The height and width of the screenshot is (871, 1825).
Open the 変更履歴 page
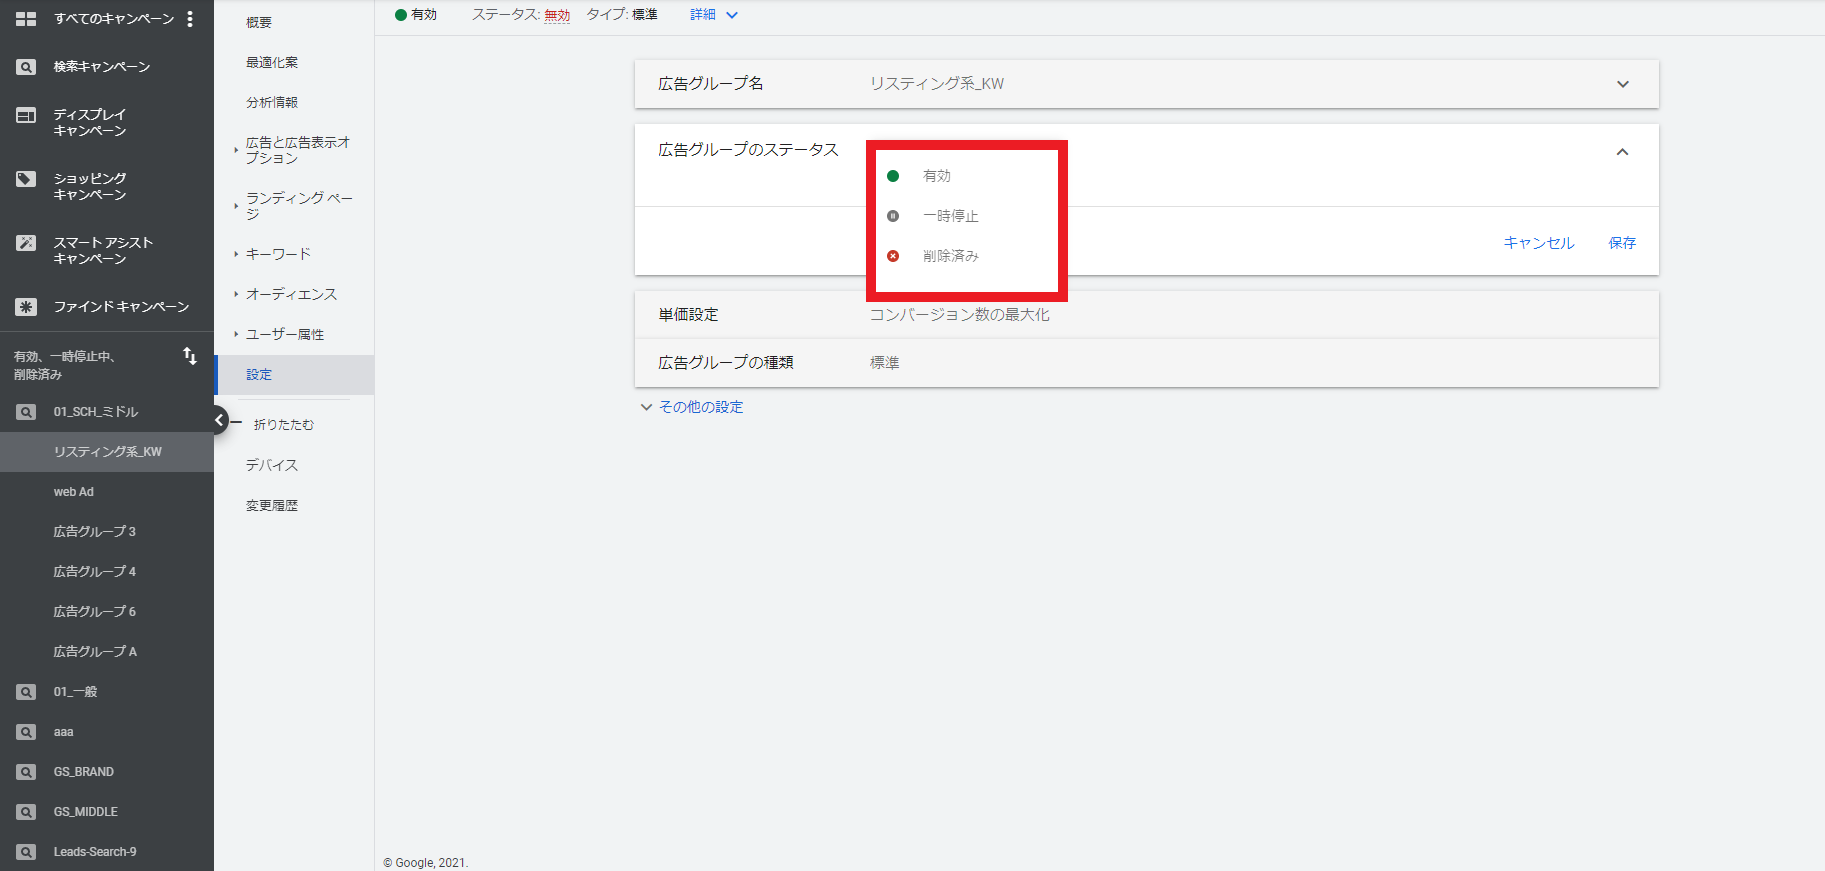pos(272,505)
